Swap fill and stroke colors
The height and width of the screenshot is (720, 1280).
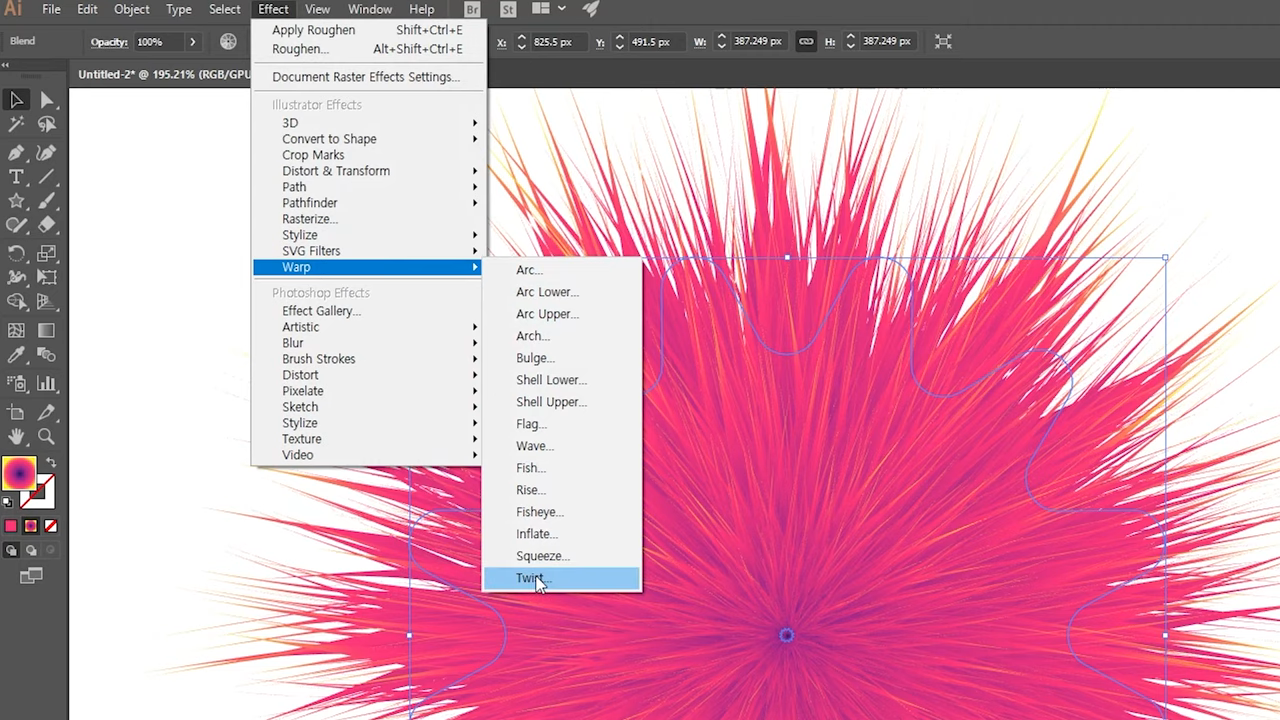(x=52, y=463)
